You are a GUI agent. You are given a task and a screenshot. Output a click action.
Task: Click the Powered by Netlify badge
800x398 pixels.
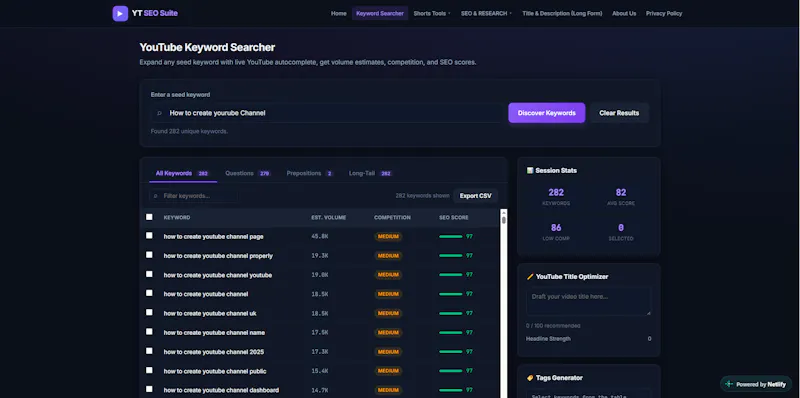(756, 384)
